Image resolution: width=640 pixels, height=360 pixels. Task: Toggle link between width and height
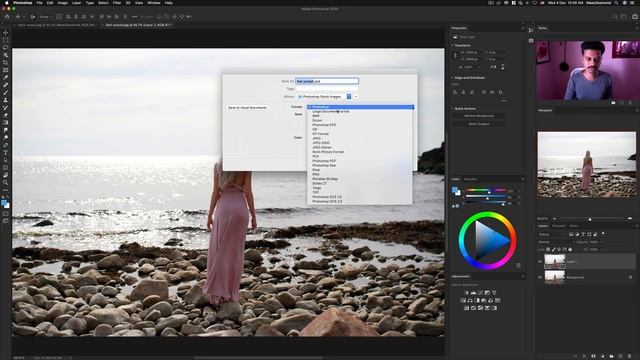point(456,56)
